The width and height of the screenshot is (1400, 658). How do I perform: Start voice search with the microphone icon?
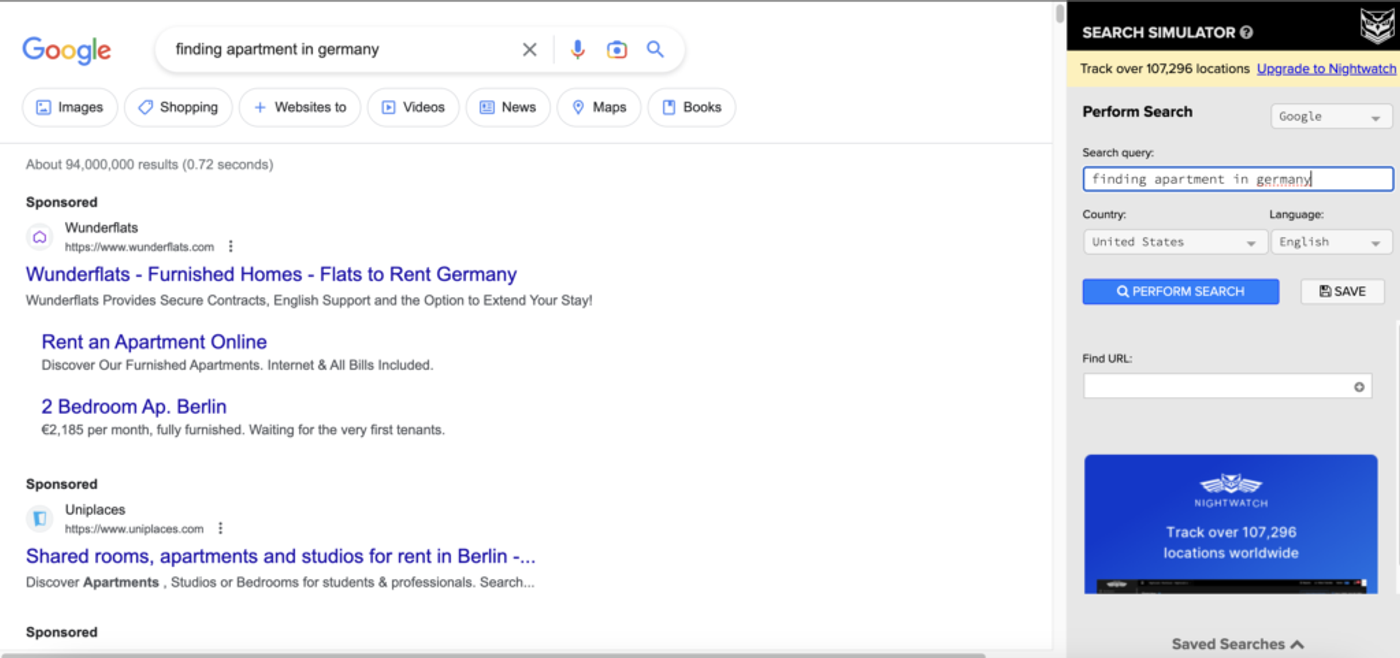tap(578, 48)
